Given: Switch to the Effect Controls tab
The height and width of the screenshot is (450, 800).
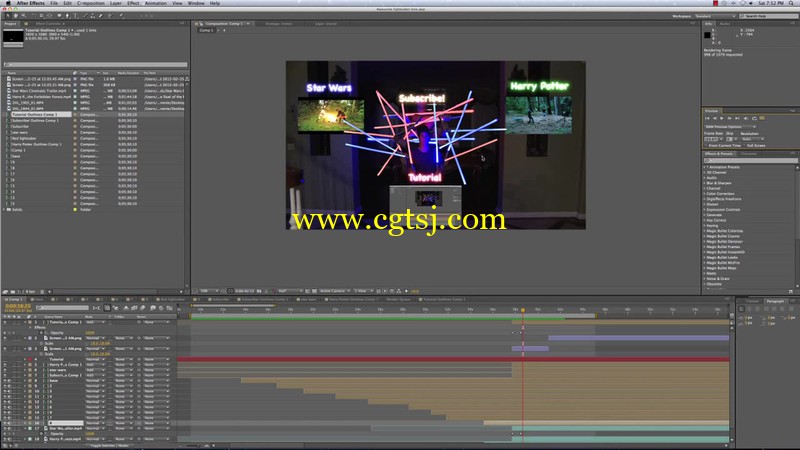Looking at the screenshot, I should (49, 23).
